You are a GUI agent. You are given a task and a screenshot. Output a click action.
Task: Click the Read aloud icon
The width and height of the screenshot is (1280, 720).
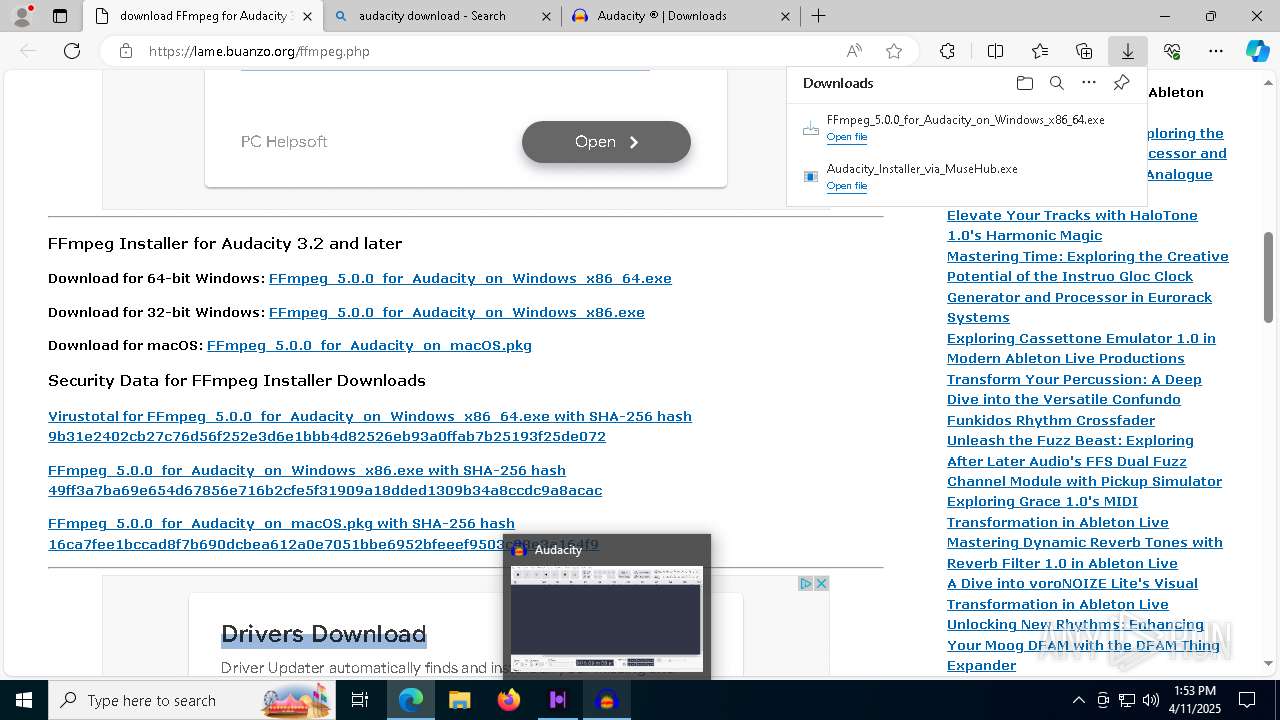(x=854, y=51)
